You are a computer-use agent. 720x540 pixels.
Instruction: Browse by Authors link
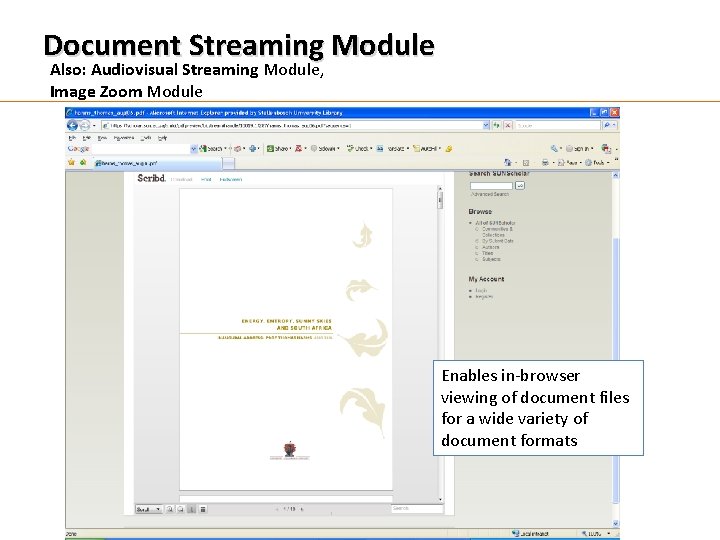490,247
